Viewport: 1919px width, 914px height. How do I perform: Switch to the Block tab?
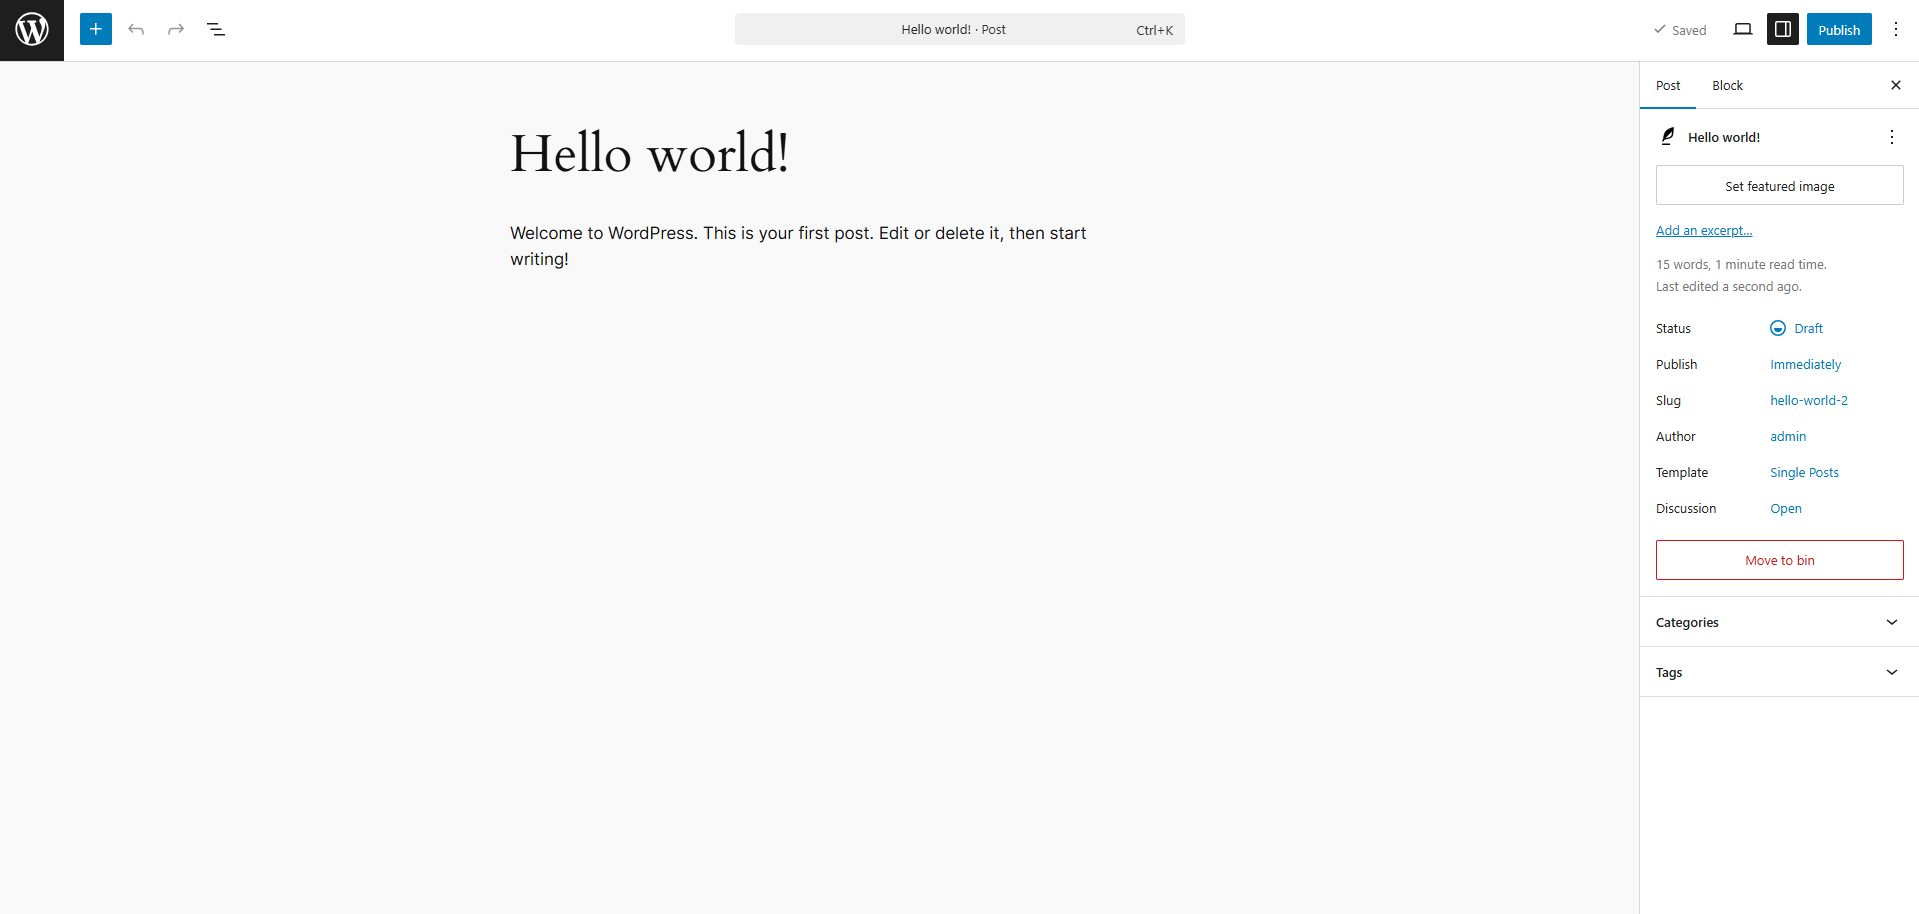[1727, 85]
